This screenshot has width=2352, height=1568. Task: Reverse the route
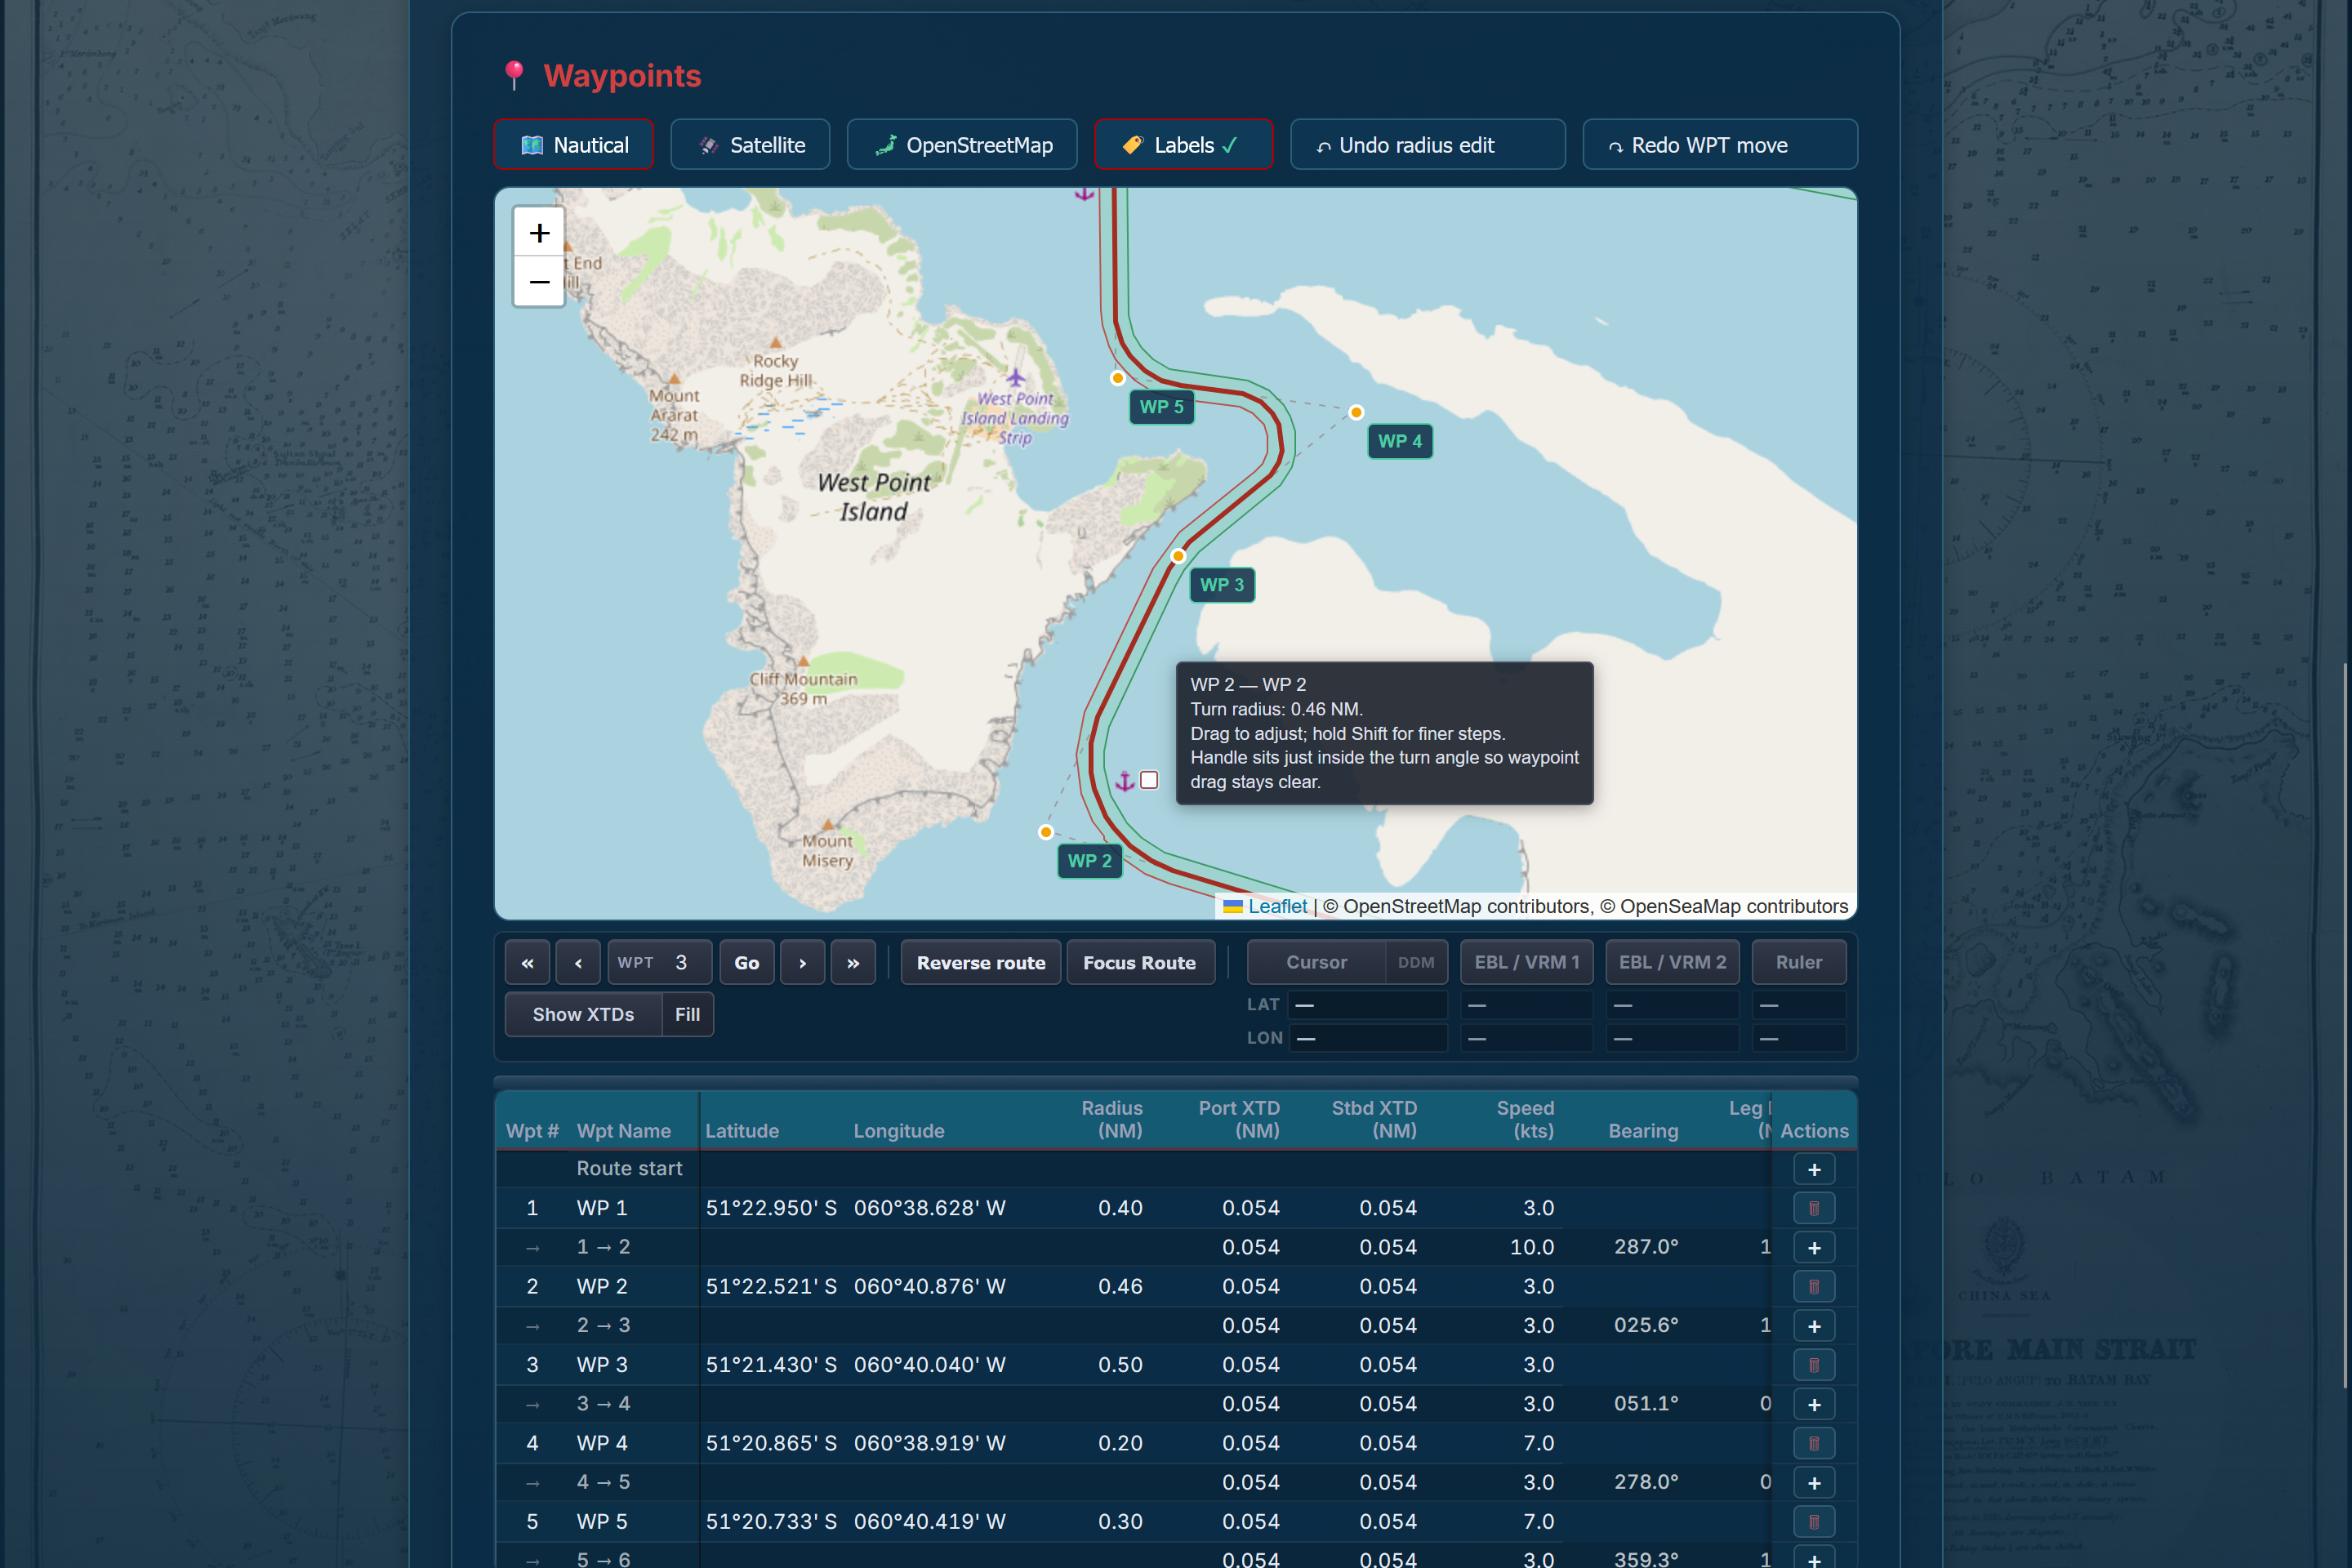[x=980, y=962]
